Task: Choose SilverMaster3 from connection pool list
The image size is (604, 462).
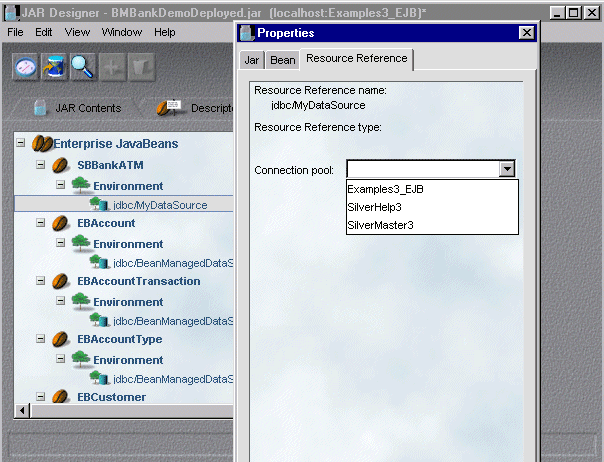Action: 432,225
